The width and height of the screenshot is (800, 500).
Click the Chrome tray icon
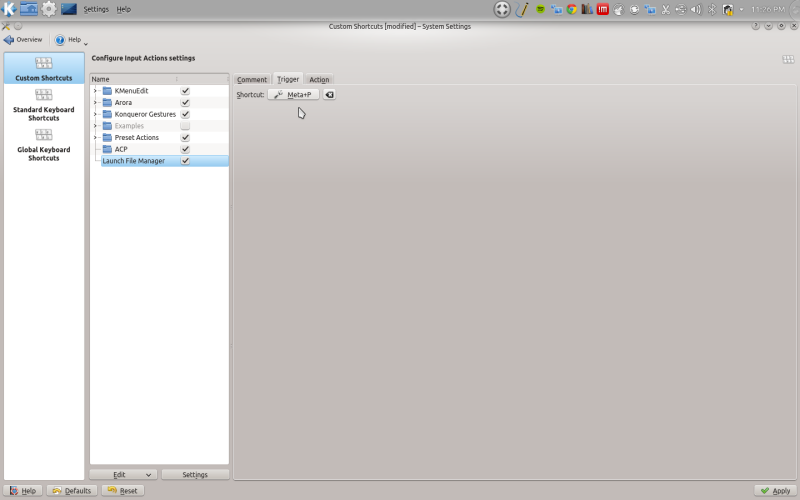[x=571, y=9]
